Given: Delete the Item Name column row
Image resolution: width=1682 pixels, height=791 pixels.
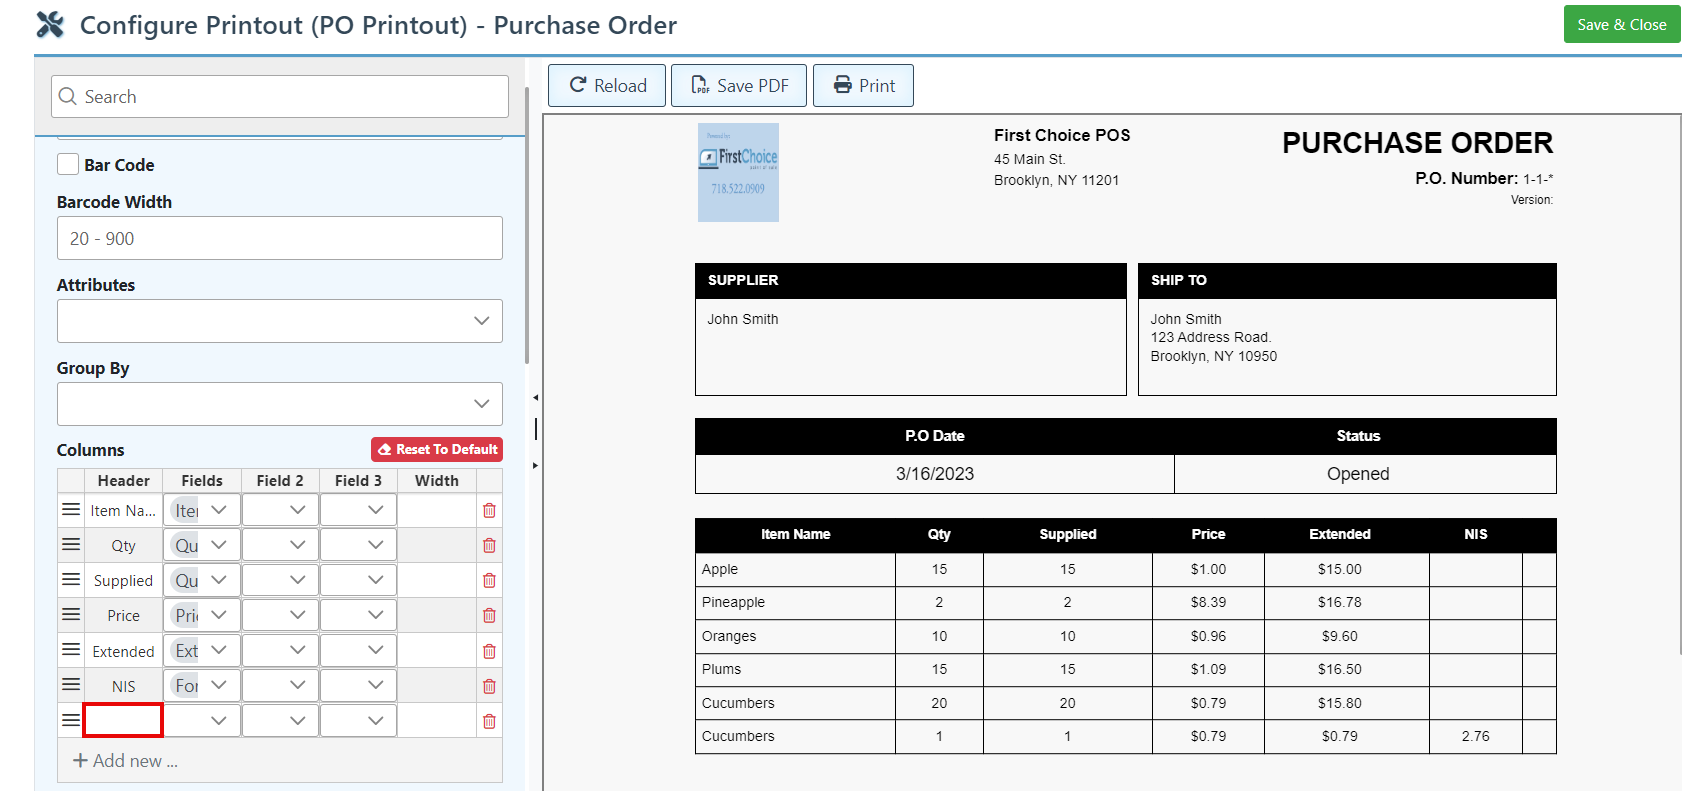Looking at the screenshot, I should tap(489, 510).
